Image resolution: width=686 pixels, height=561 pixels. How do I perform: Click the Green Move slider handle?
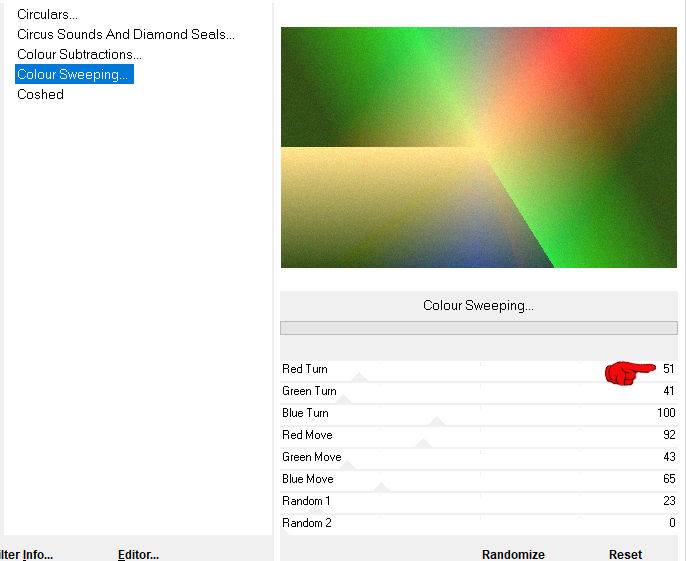(x=346, y=465)
